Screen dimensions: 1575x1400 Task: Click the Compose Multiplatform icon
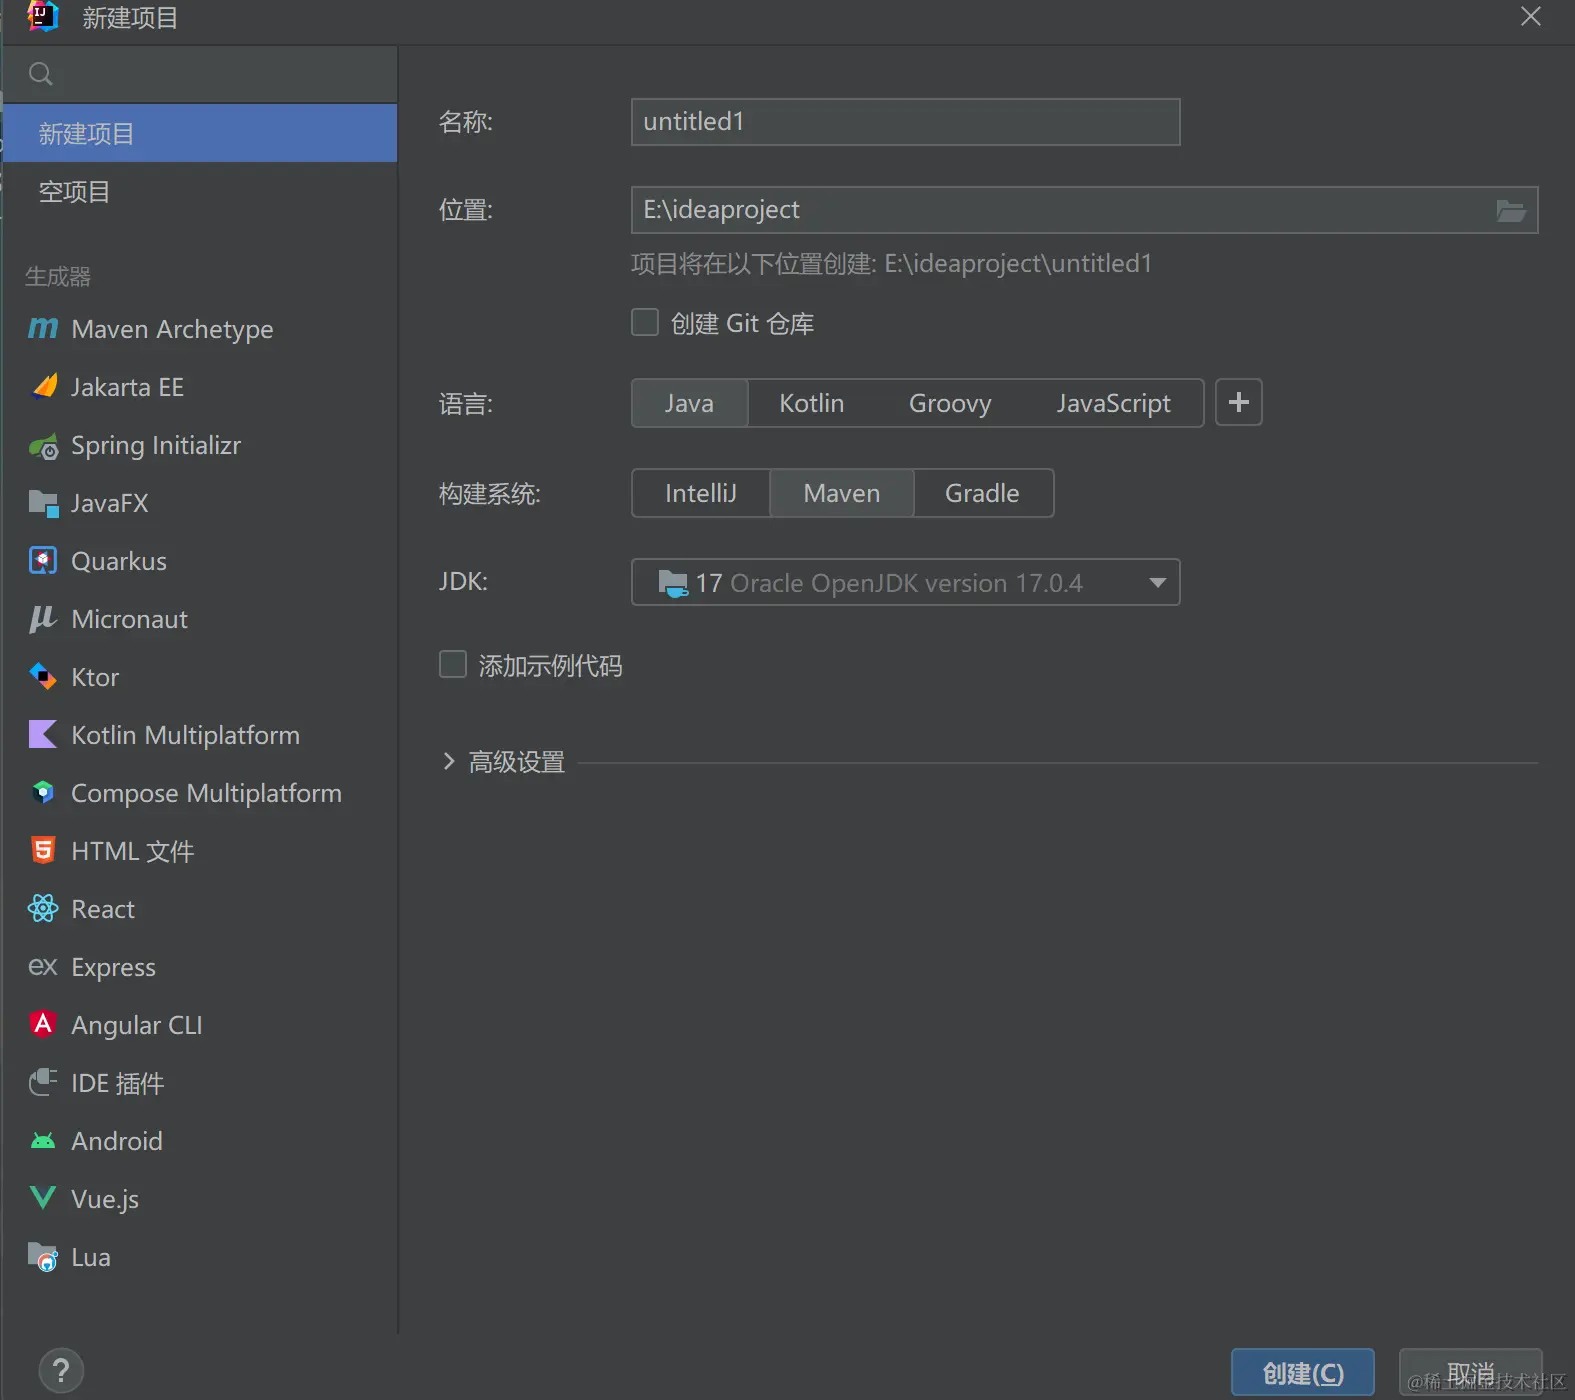[43, 793]
